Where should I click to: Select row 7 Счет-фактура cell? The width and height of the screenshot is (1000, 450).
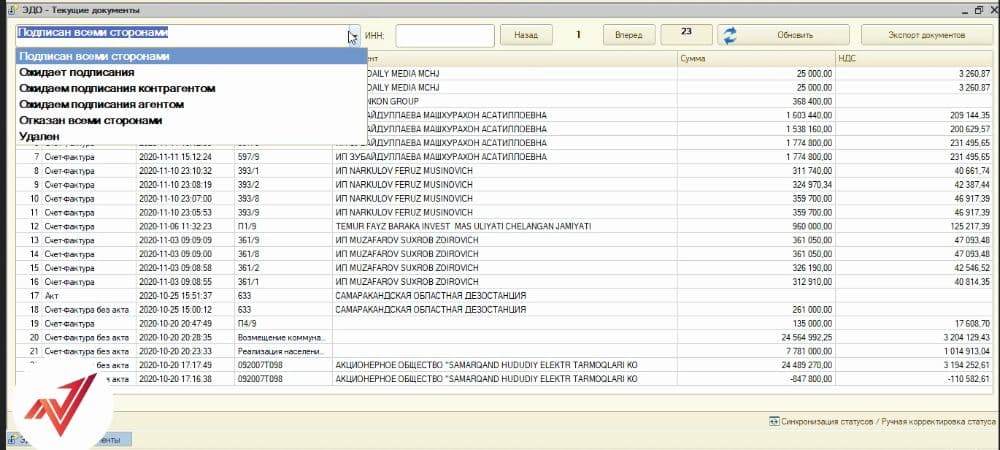(89, 157)
